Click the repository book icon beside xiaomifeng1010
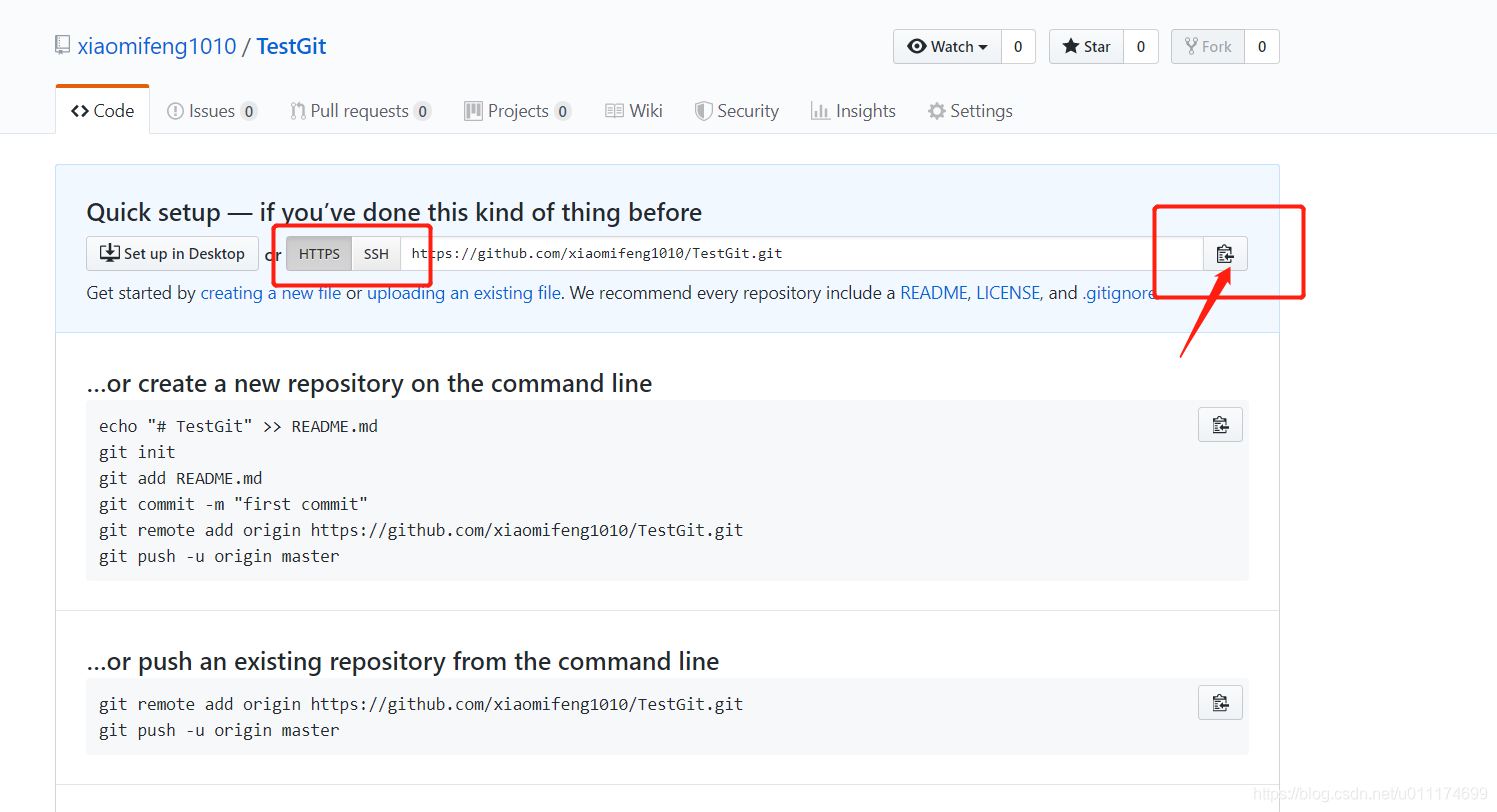1497x812 pixels. (62, 46)
